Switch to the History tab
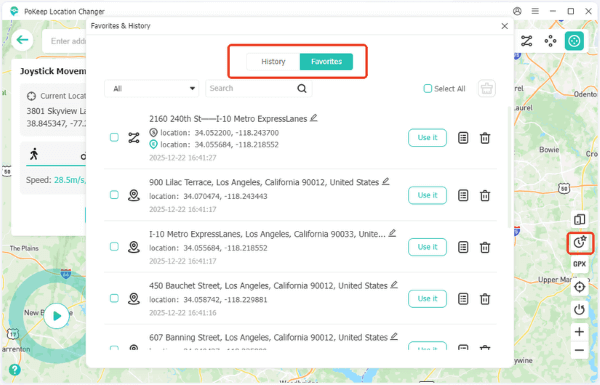Image resolution: width=600 pixels, height=385 pixels. click(x=273, y=62)
